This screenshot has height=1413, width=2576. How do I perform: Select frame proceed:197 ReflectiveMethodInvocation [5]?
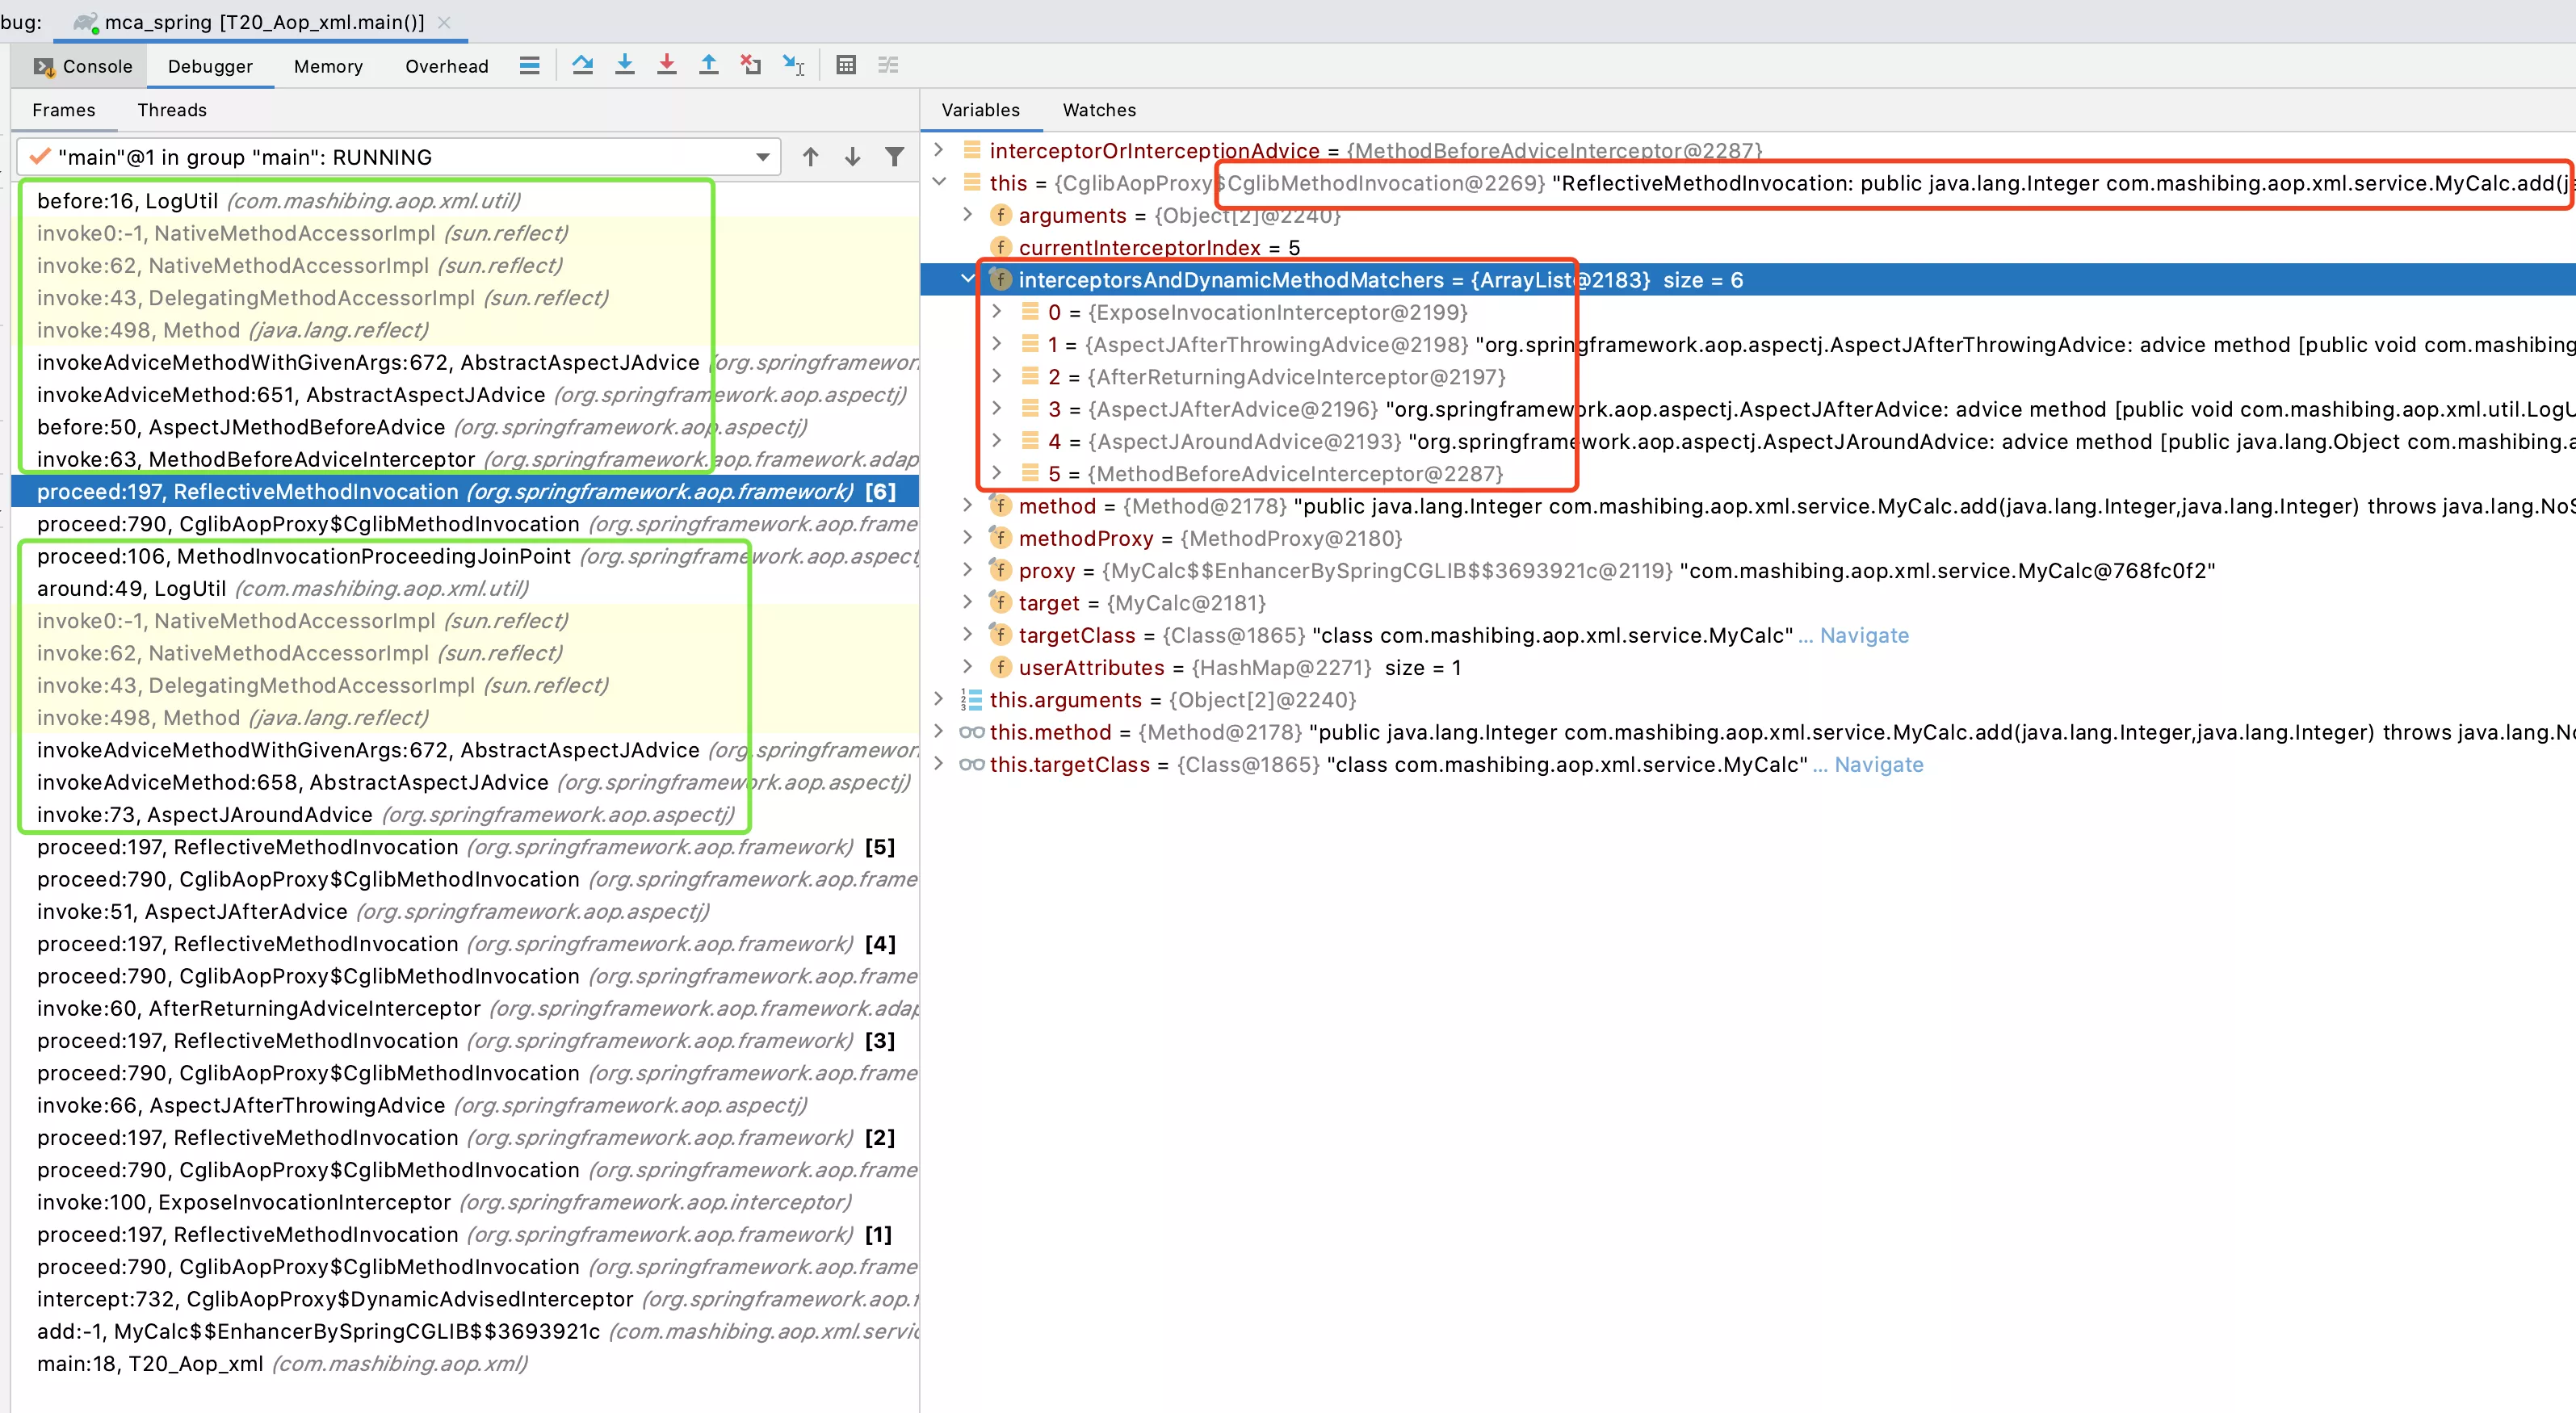click(x=465, y=847)
